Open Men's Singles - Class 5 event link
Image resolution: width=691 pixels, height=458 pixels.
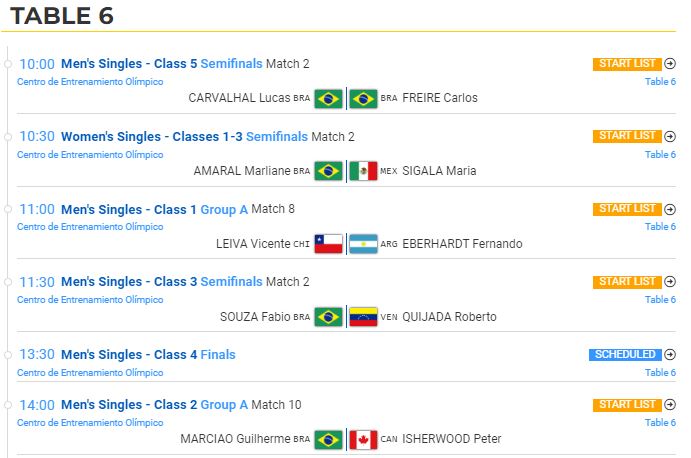pyautogui.click(x=129, y=63)
